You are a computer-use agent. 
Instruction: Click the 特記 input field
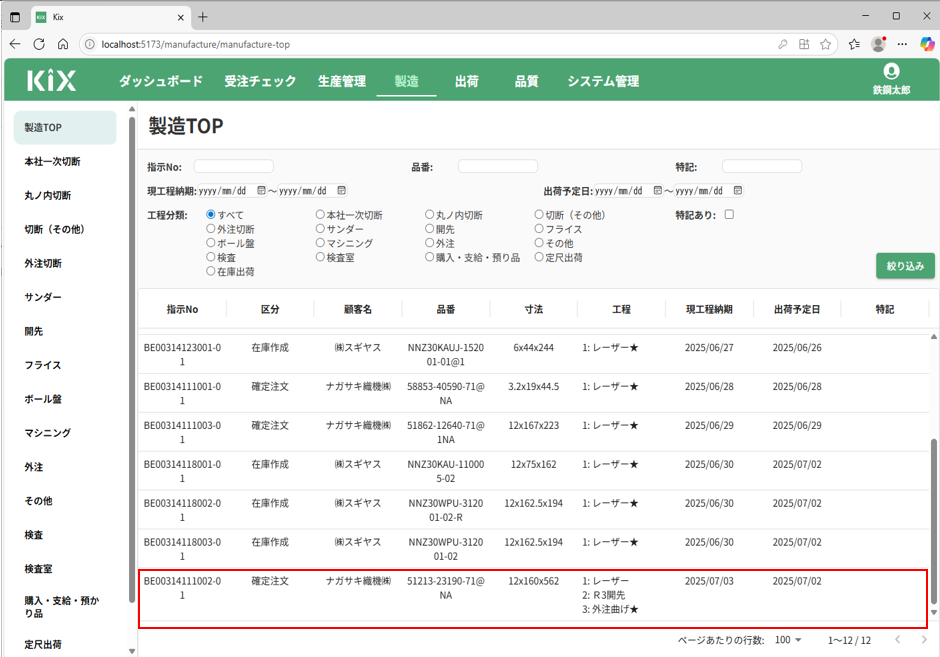click(762, 166)
